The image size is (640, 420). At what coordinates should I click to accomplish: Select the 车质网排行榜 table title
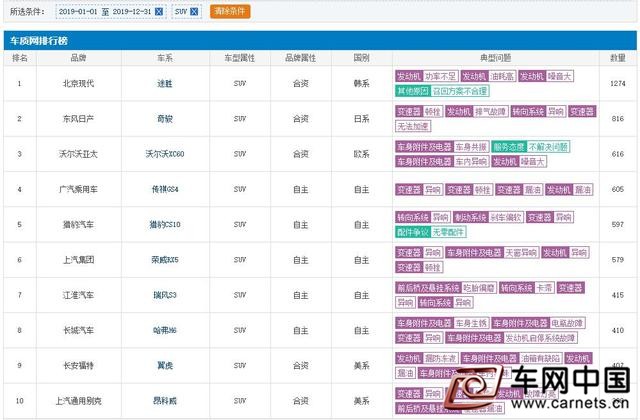click(39, 41)
